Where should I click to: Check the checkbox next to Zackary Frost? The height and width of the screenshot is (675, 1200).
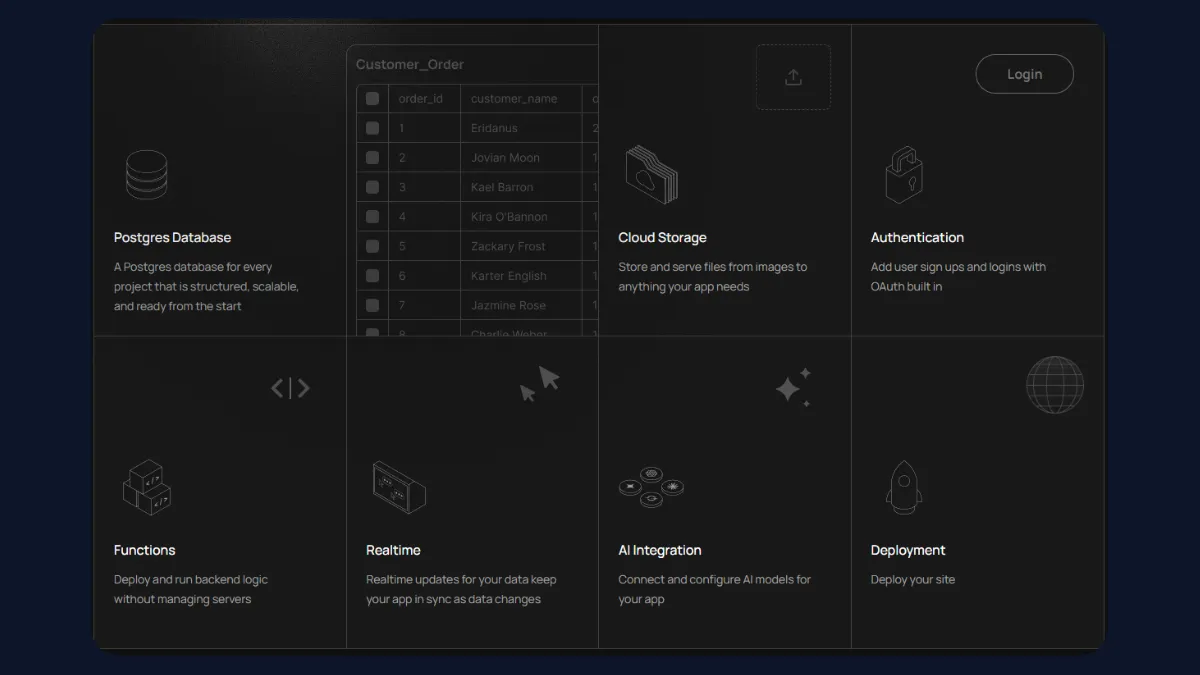[x=371, y=246]
